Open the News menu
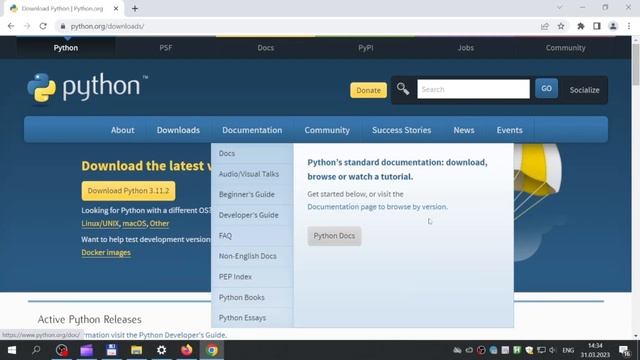 pos(464,130)
